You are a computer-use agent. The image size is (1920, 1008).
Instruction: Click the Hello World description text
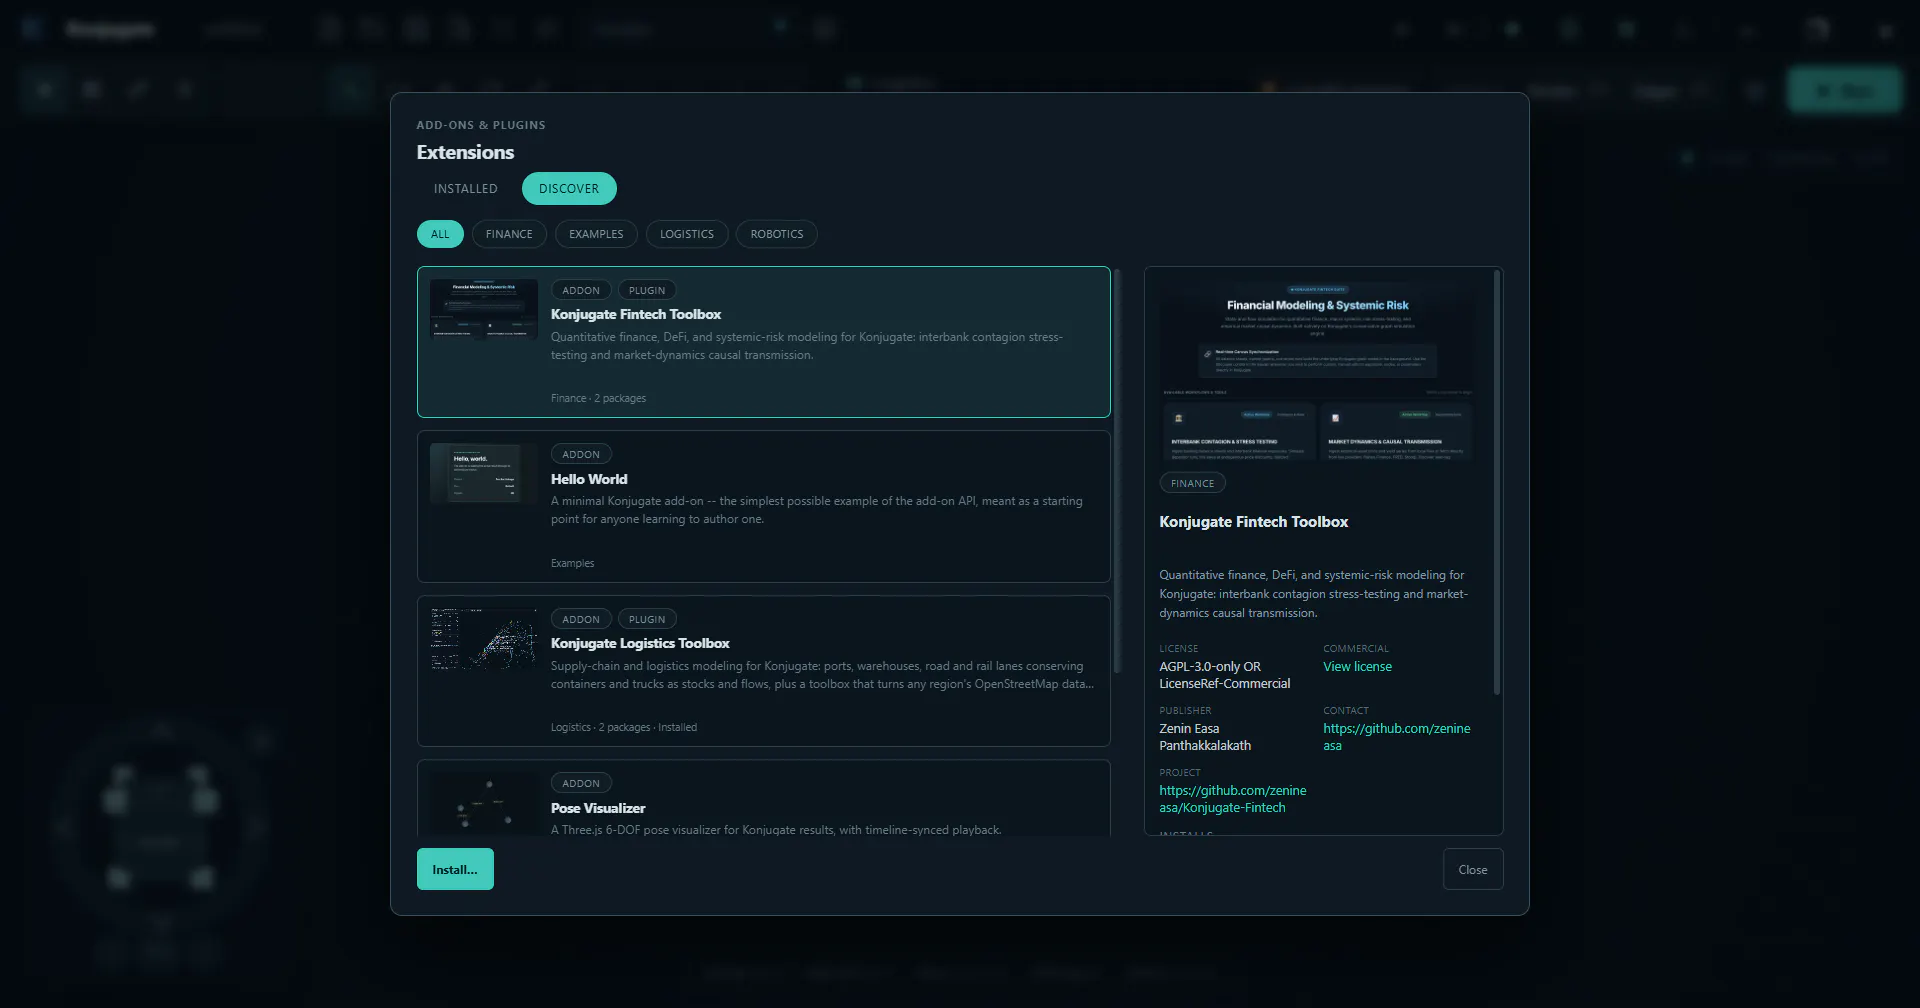[817, 510]
